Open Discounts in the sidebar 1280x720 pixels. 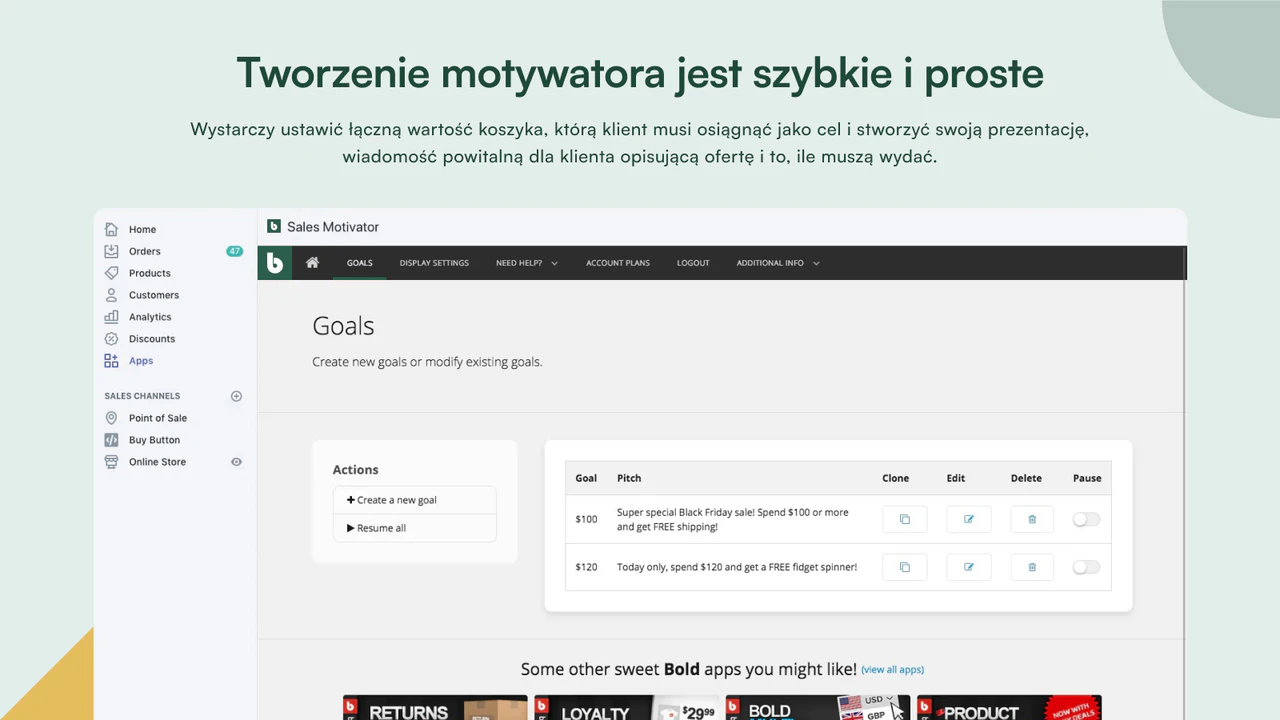point(152,339)
